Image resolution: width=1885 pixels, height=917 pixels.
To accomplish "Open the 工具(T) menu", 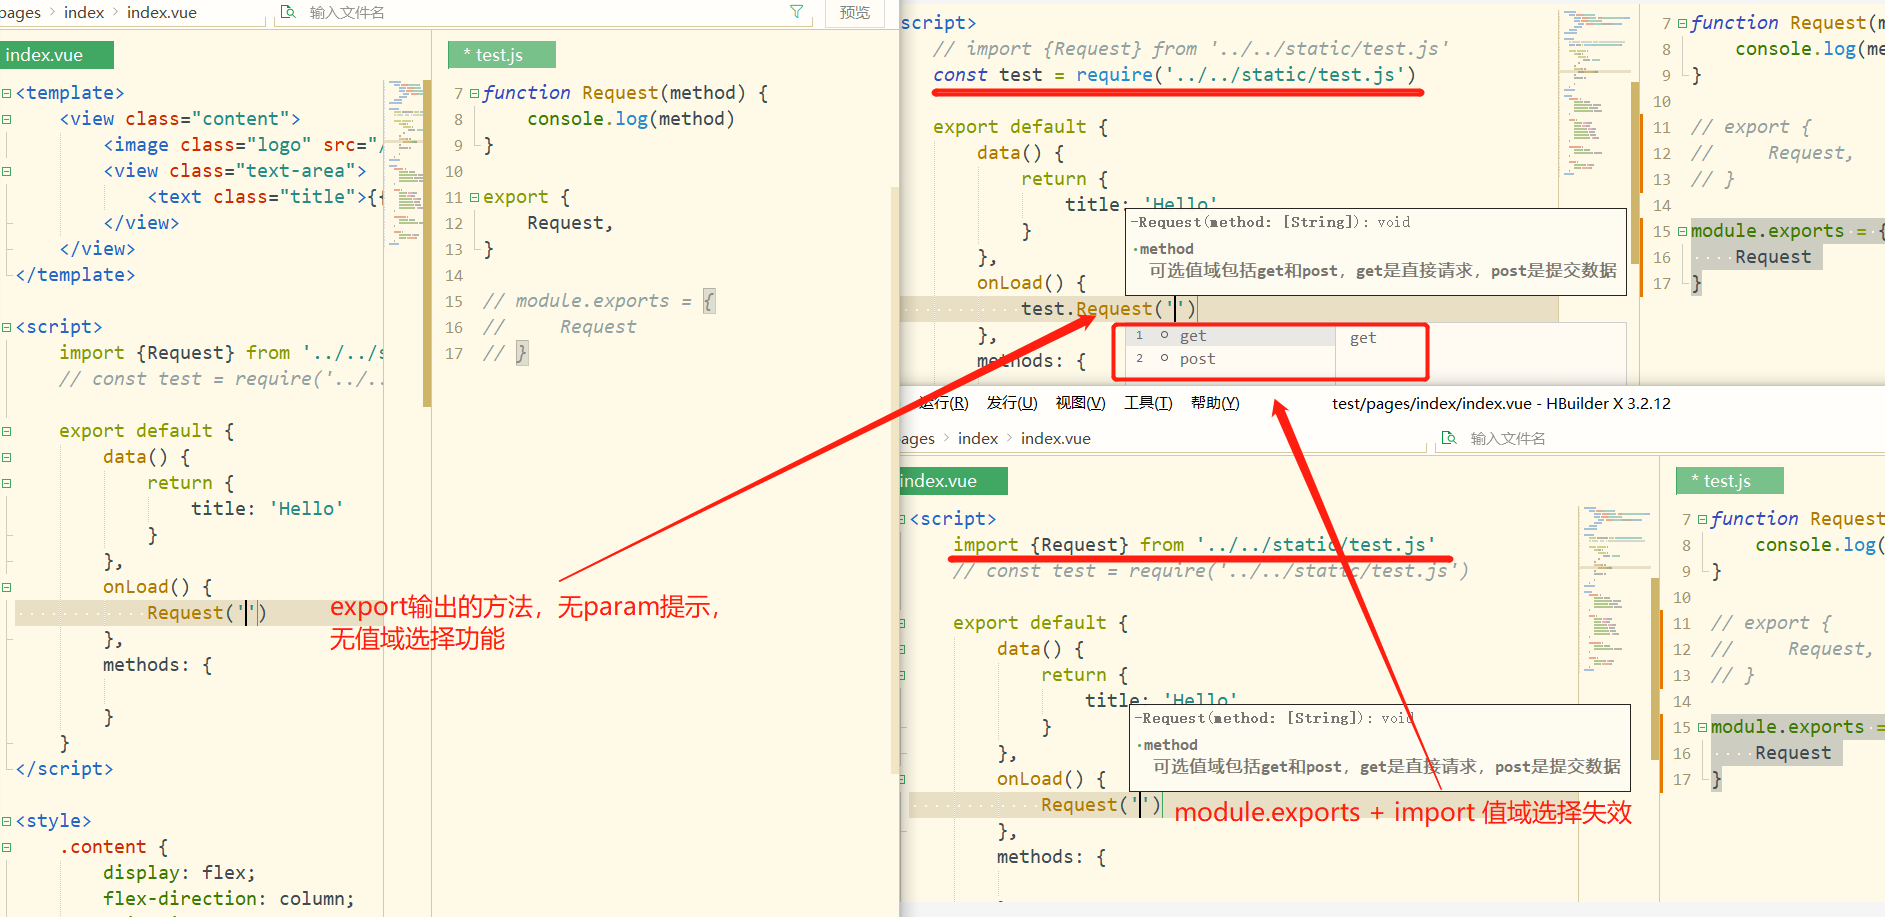I will pos(1147,403).
